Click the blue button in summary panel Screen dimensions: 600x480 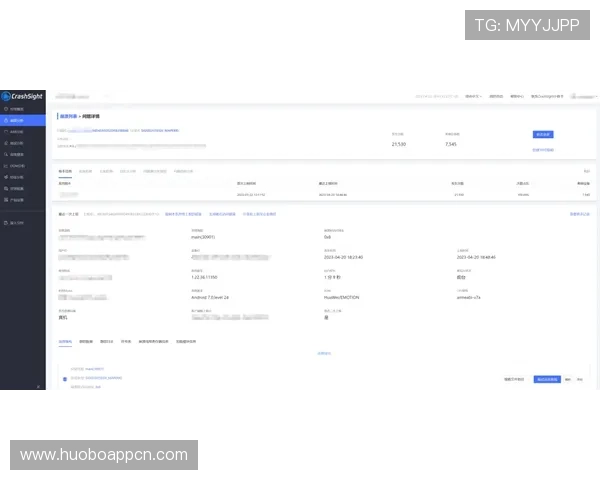coord(543,134)
